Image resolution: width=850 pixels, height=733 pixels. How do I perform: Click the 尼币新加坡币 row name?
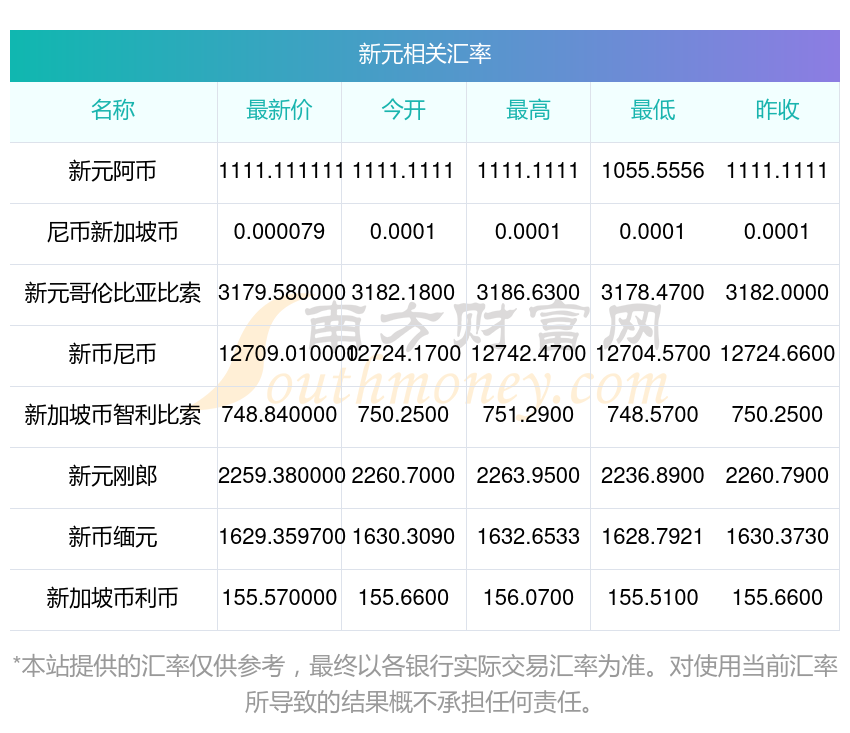[x=113, y=233]
